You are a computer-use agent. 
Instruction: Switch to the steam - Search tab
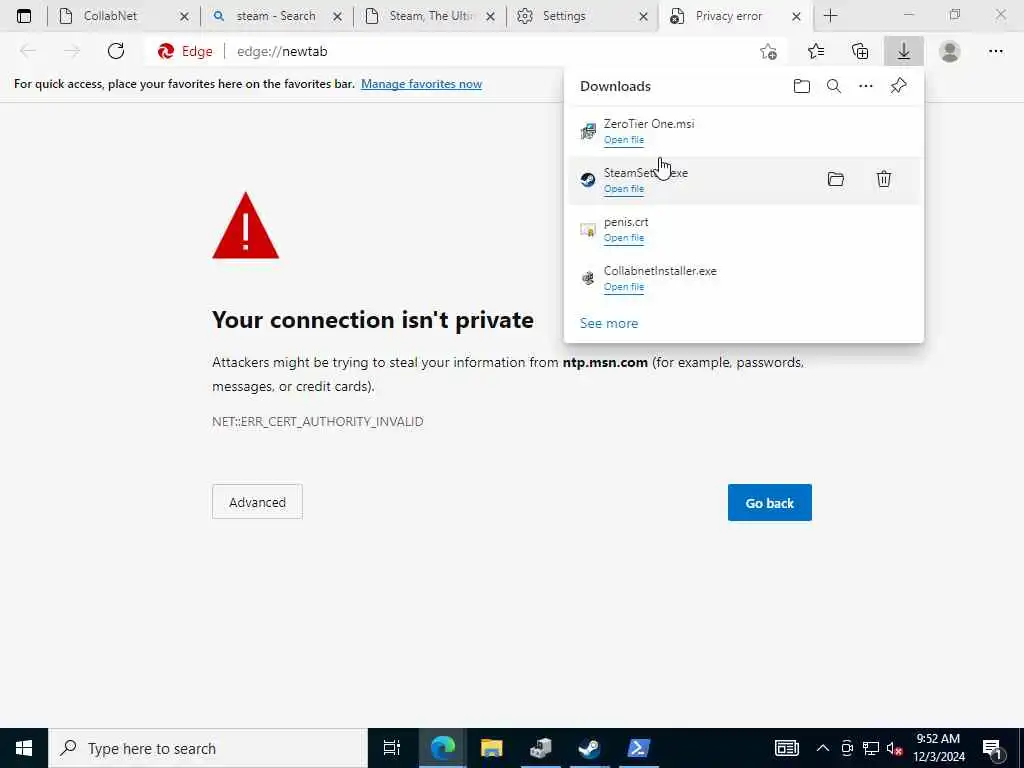(x=276, y=16)
